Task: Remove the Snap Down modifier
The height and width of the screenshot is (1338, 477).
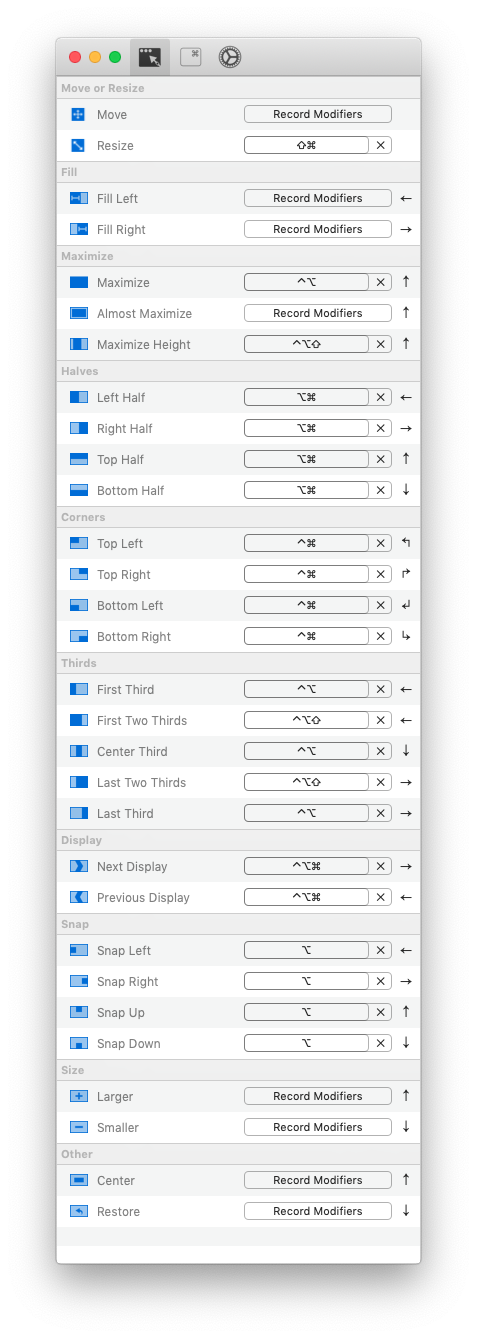Action: (381, 1043)
